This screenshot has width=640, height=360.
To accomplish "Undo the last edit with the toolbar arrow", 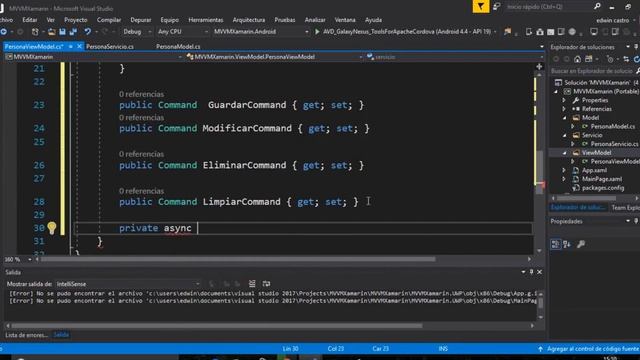I will pyautogui.click(x=87, y=31).
